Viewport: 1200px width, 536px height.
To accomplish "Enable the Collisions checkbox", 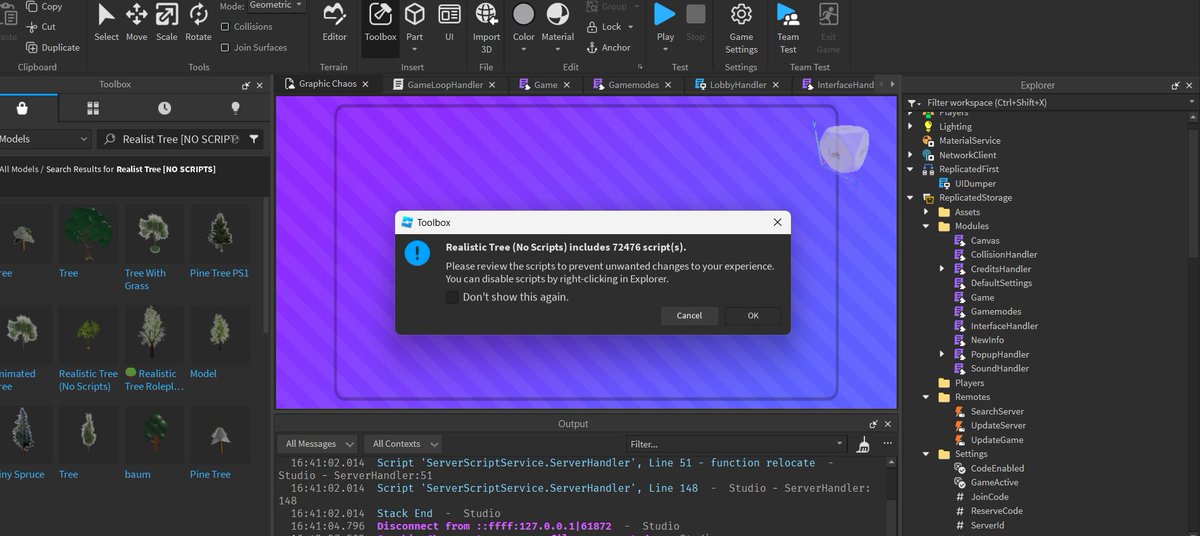I will (225, 27).
